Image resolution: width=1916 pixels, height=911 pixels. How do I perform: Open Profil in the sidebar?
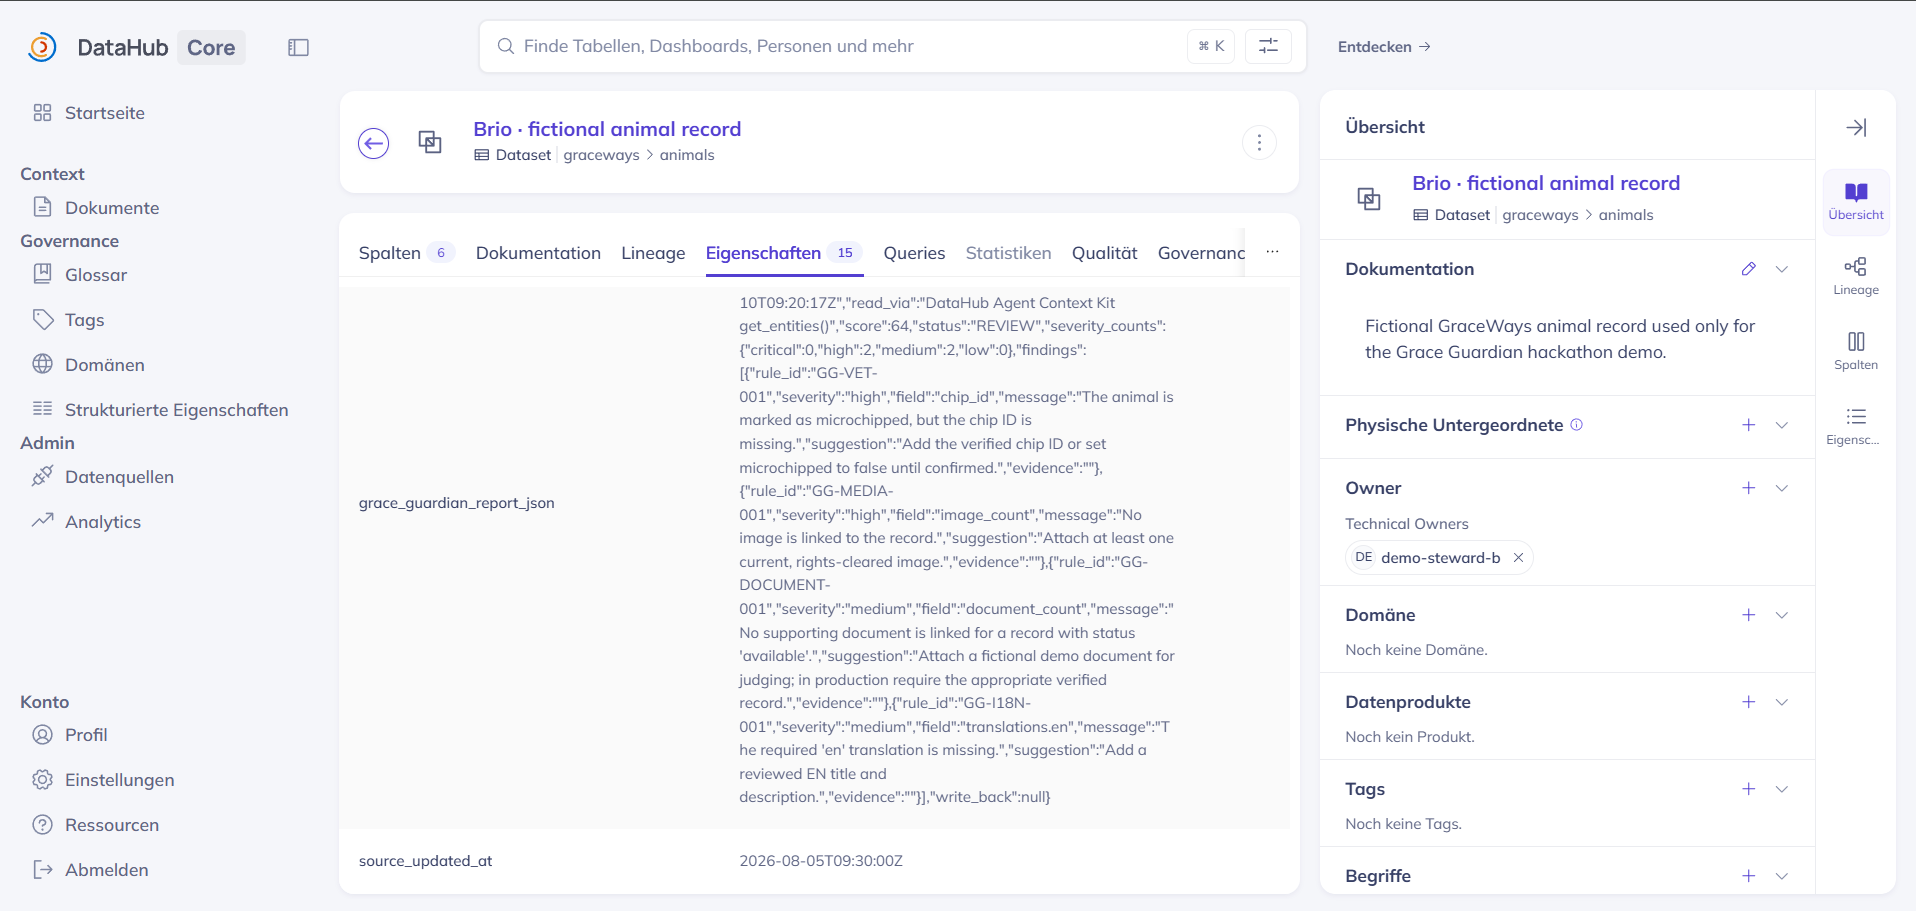click(x=69, y=735)
